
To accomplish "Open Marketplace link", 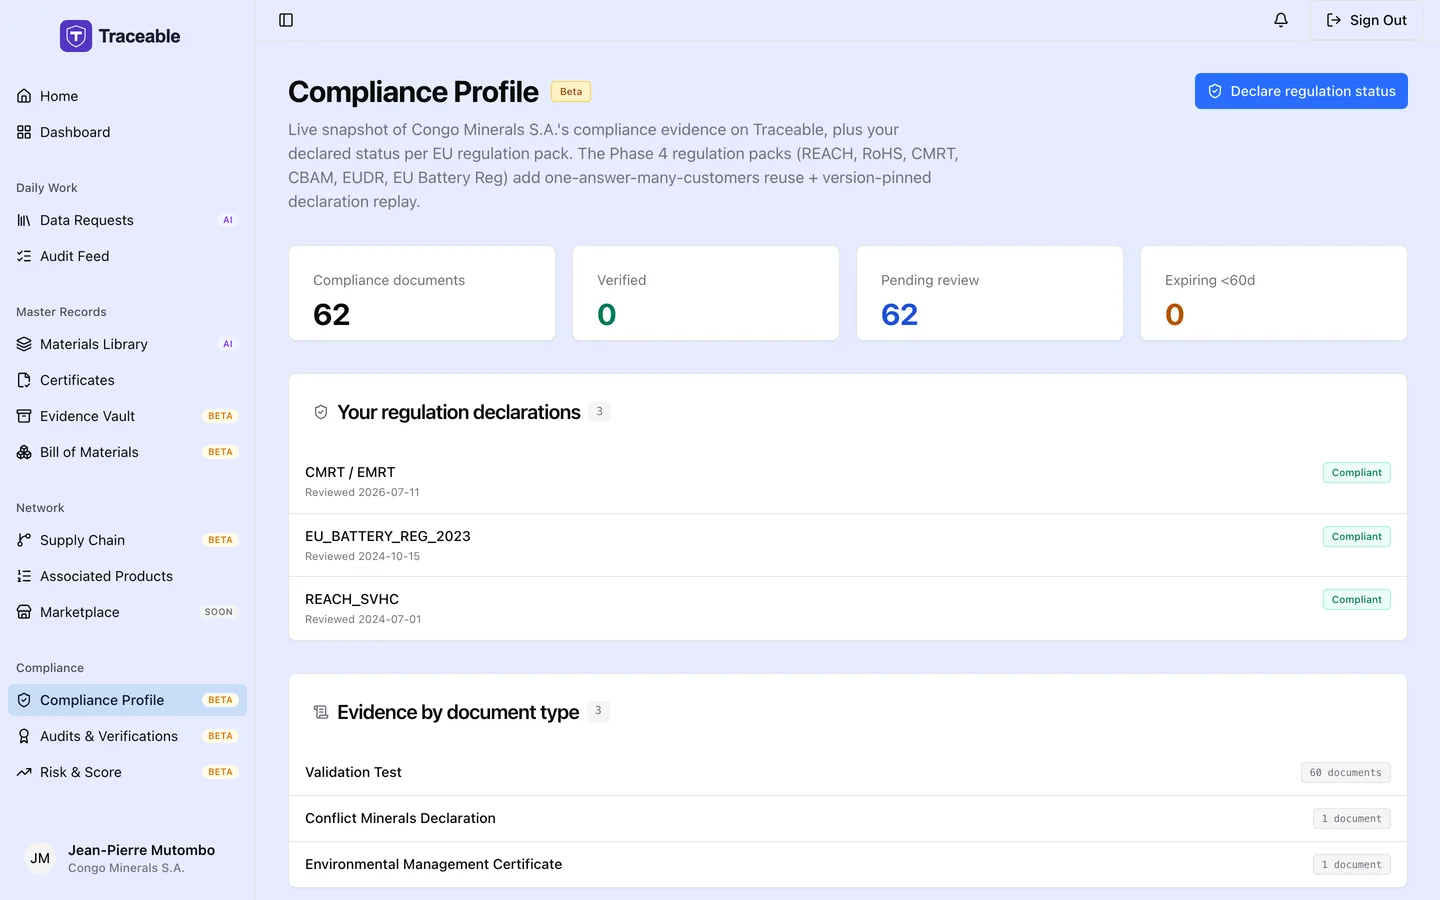I will (127, 612).
